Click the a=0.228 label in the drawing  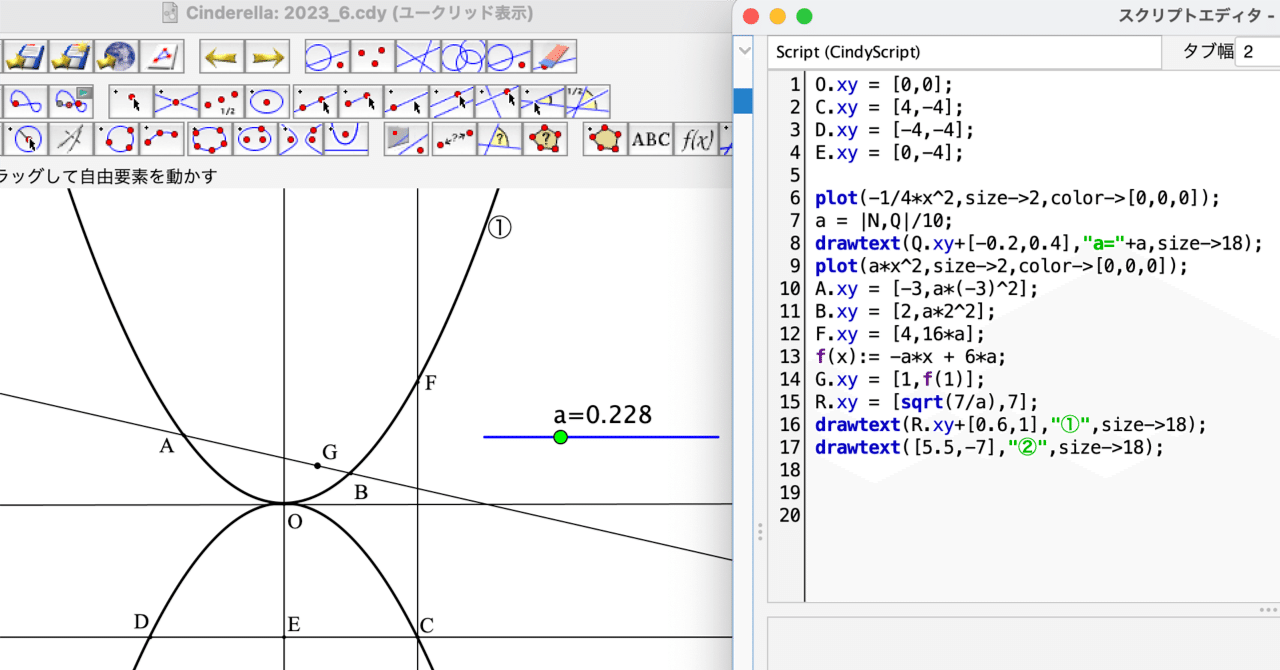[602, 414]
